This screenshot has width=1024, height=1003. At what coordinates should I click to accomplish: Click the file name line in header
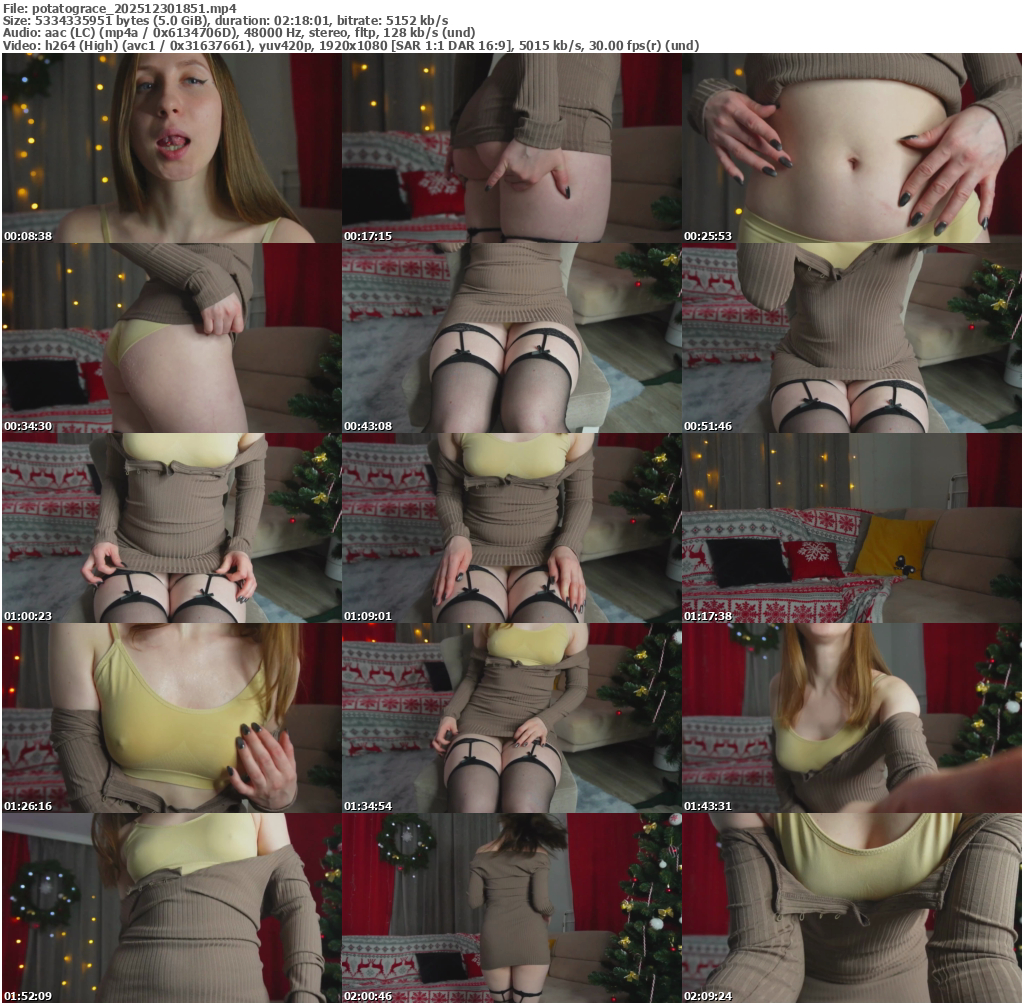119,8
